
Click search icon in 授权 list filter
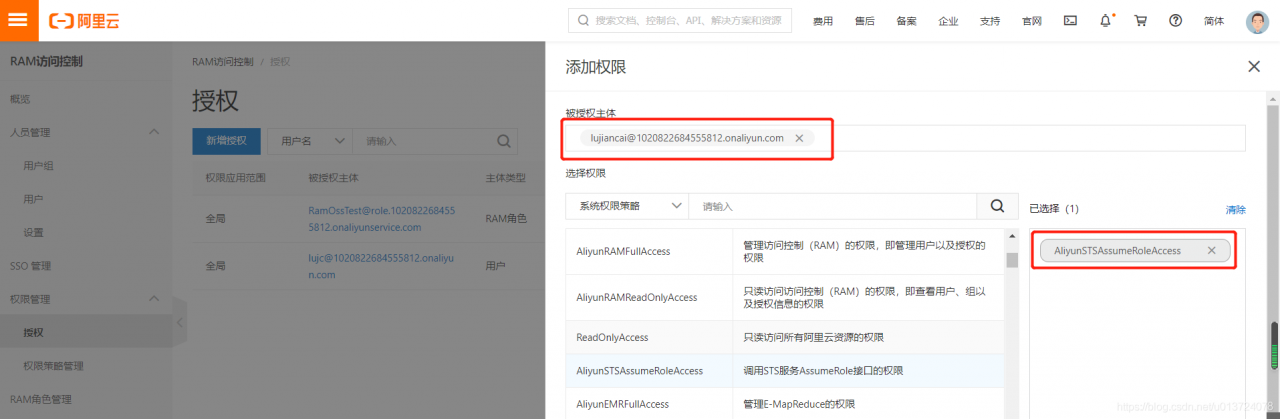coord(504,141)
